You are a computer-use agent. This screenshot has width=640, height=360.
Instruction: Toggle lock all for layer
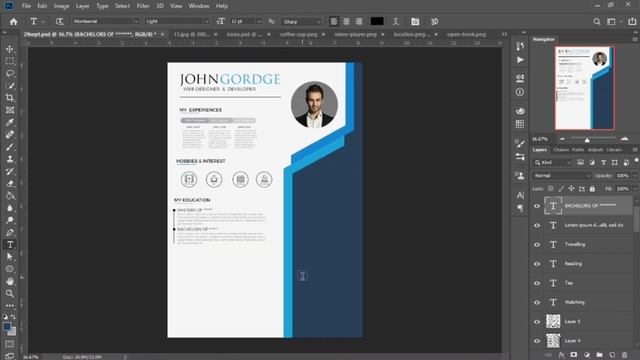pyautogui.click(x=592, y=189)
